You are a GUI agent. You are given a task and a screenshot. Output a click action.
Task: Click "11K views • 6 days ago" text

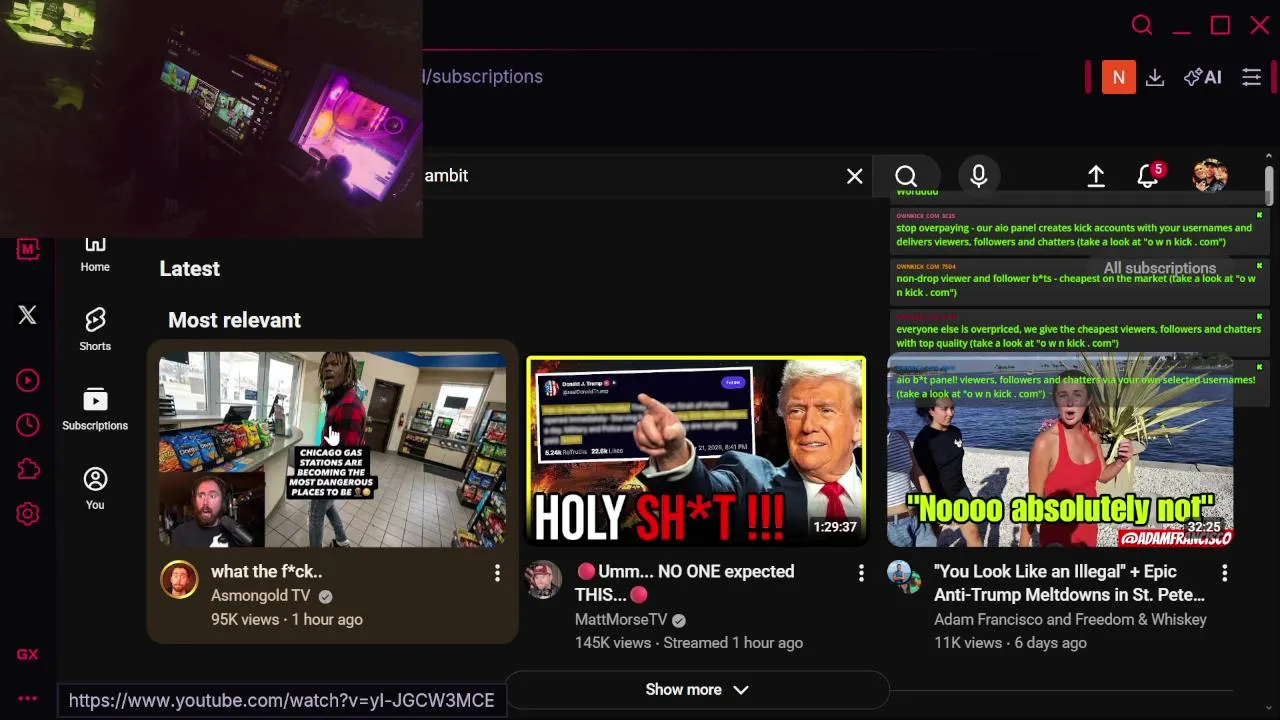1010,643
